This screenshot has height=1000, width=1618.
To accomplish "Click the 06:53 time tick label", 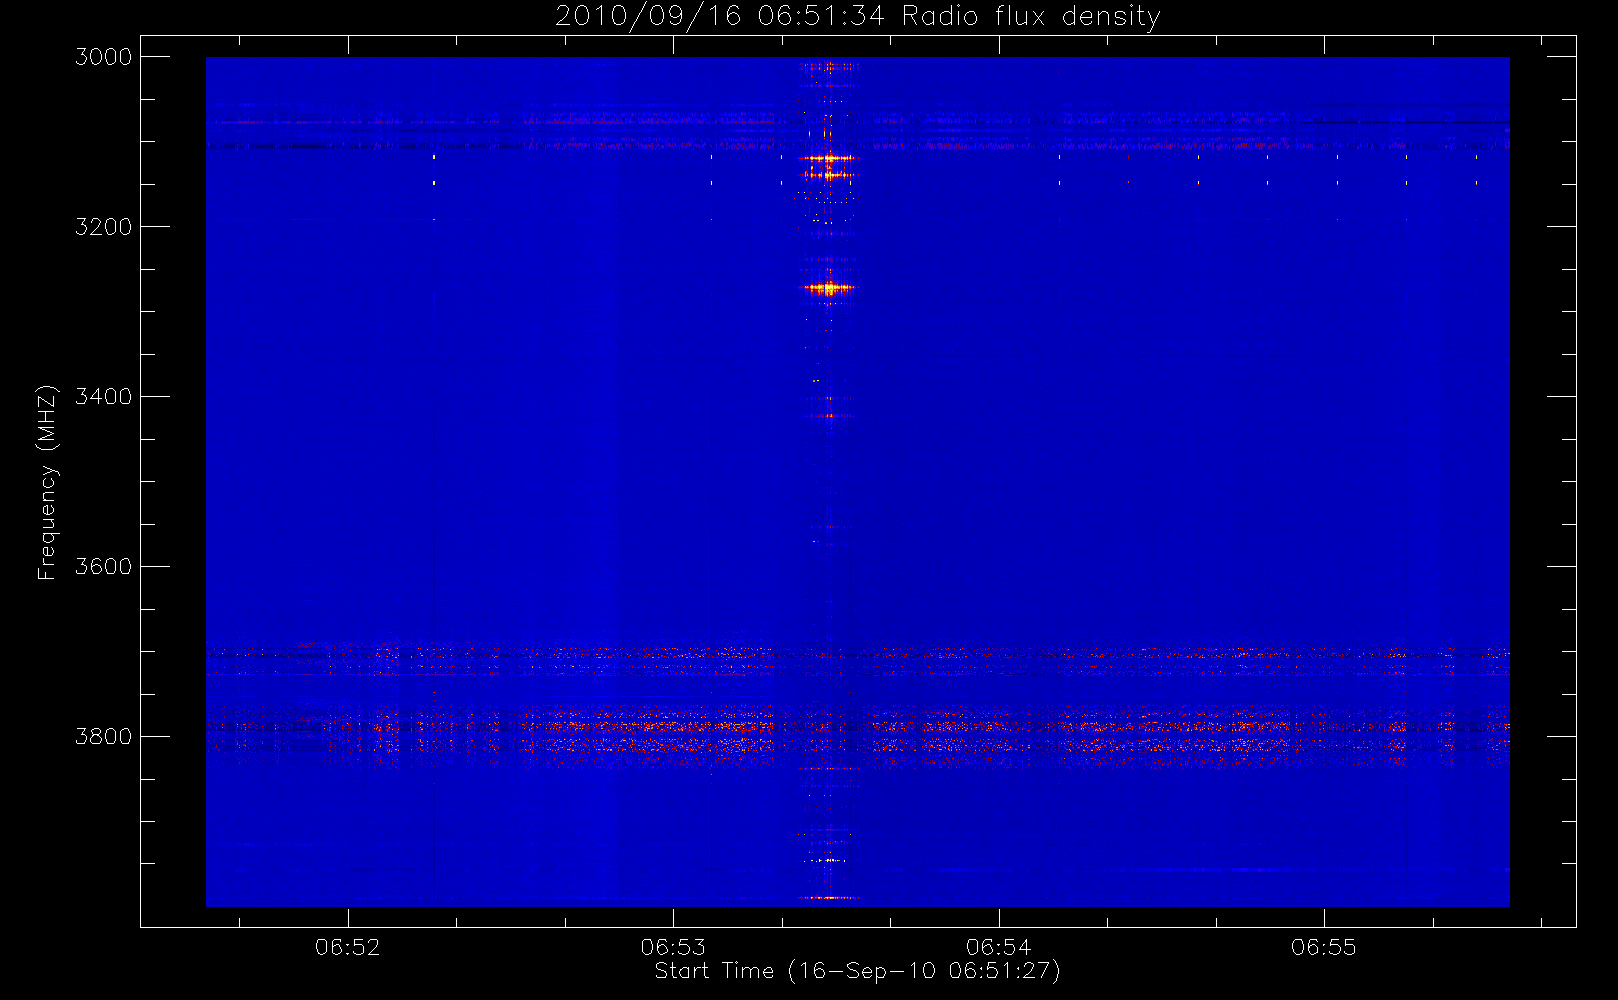I will click(x=673, y=947).
